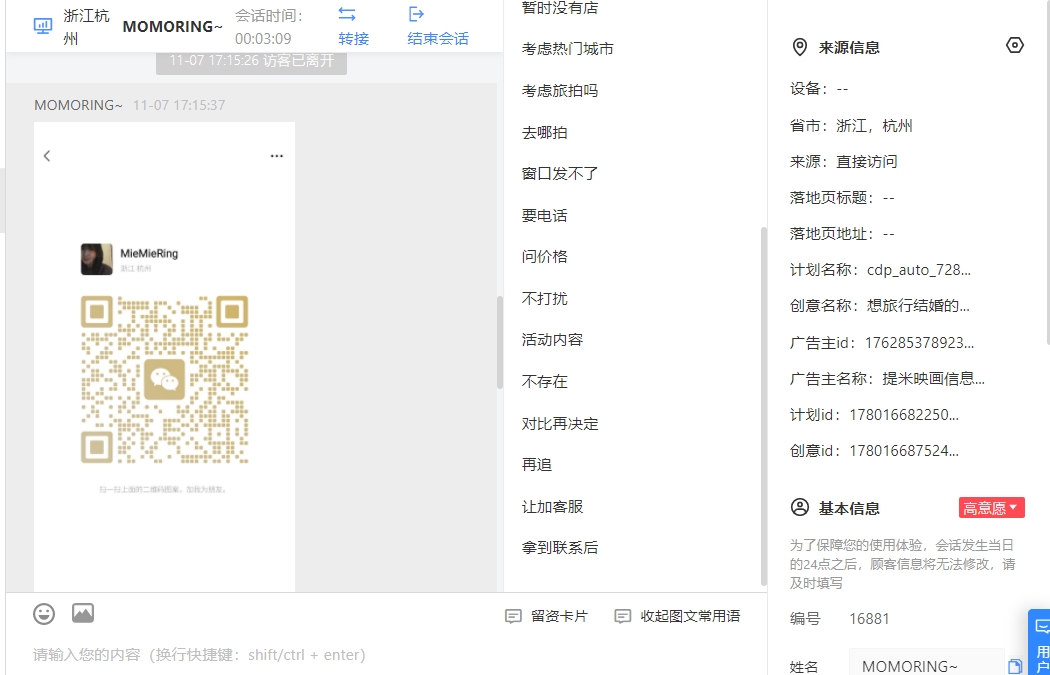Image resolution: width=1050 pixels, height=675 pixels.
Task: Click the 收起图文常用语 button label
Action: [690, 616]
